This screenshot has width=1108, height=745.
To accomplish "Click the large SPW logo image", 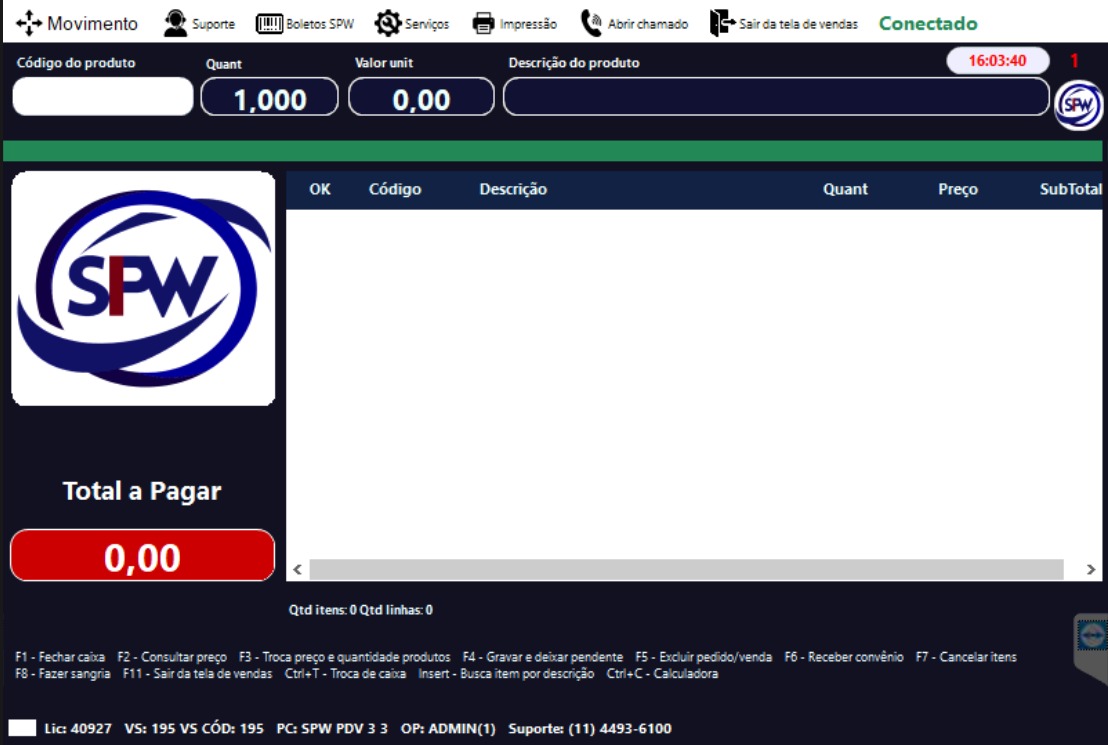I will (143, 288).
